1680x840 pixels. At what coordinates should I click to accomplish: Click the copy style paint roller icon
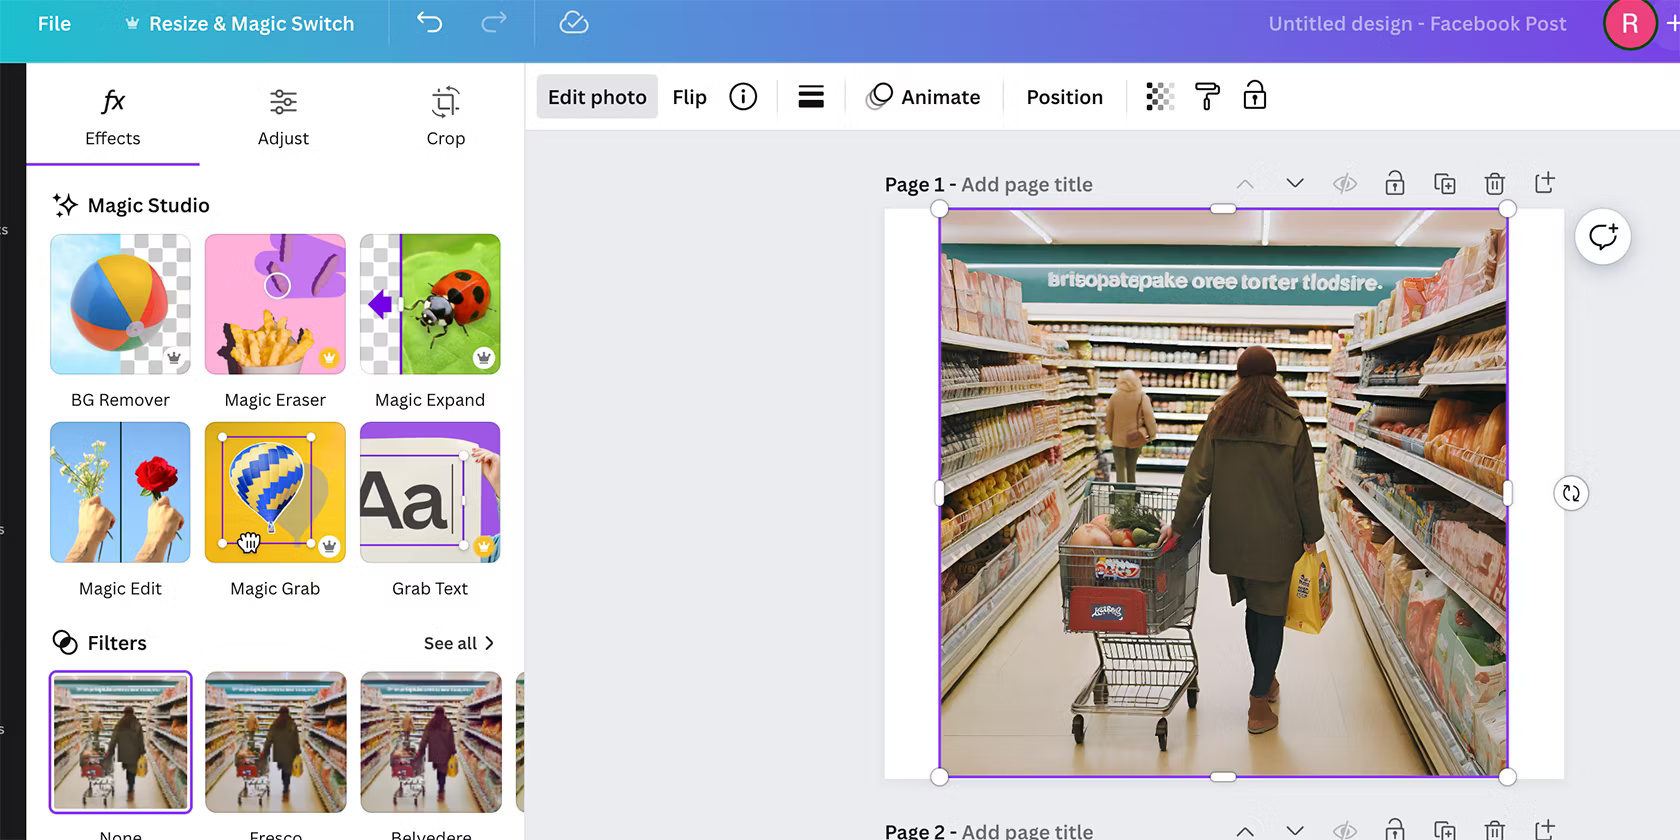1207,97
